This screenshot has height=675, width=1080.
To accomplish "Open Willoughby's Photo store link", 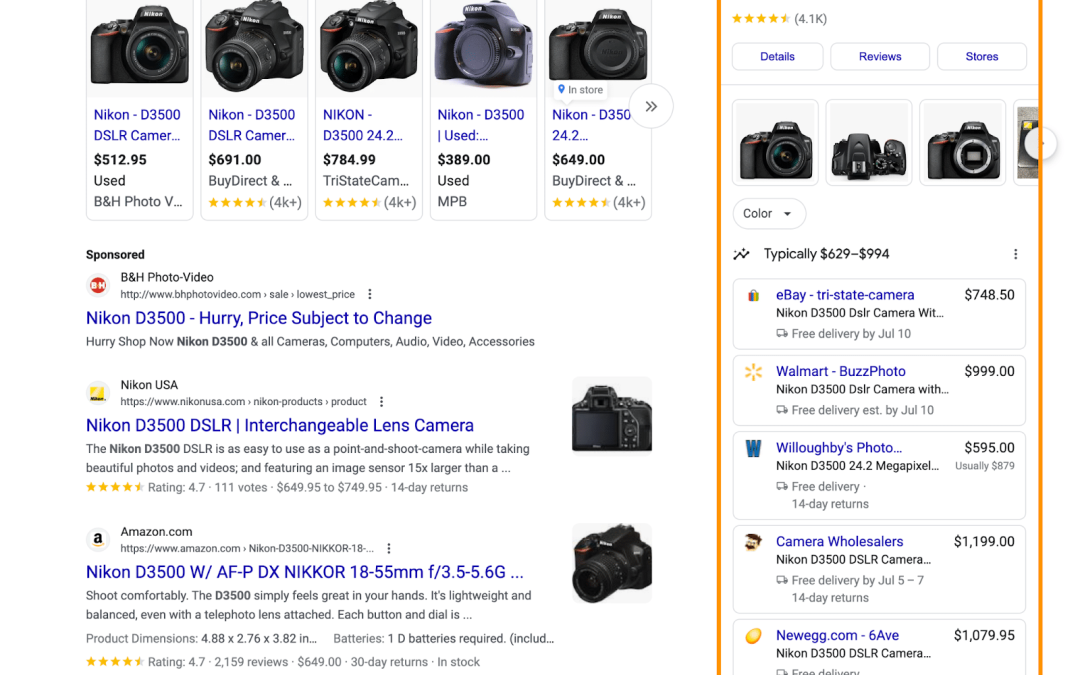I will click(x=839, y=448).
